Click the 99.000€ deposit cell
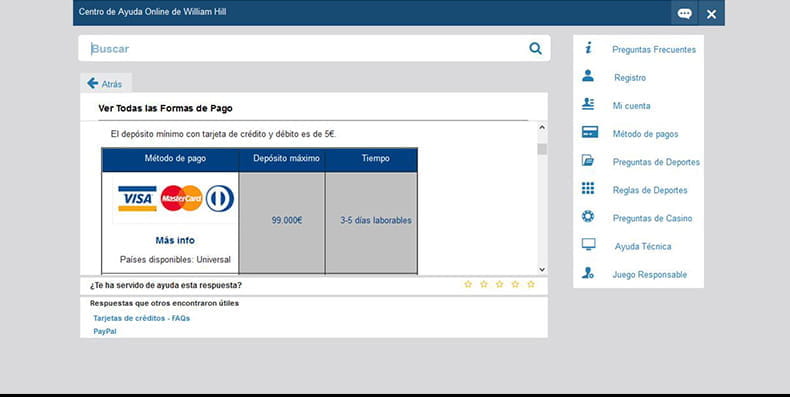Screen dimensions: 790x397 click(x=282, y=223)
